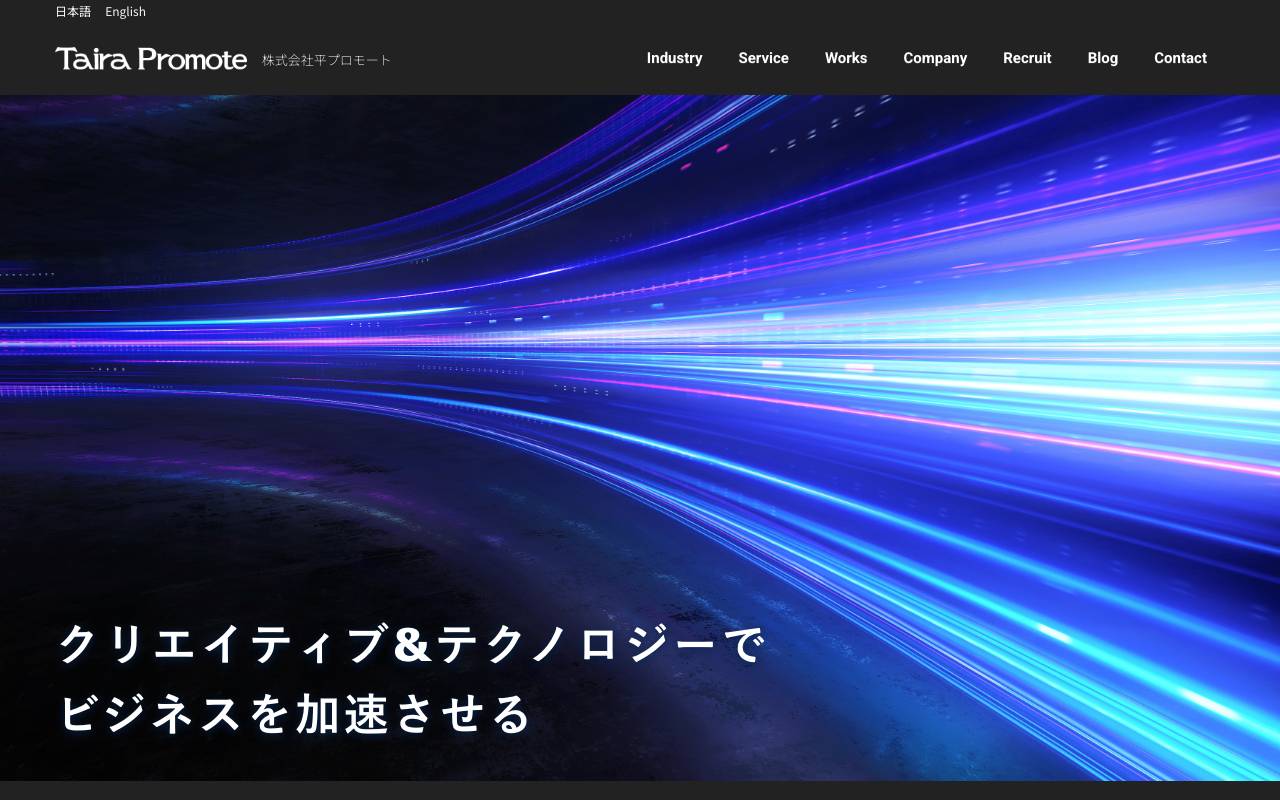Image resolution: width=1280 pixels, height=800 pixels.
Task: Open the Blog page
Action: click(1103, 58)
